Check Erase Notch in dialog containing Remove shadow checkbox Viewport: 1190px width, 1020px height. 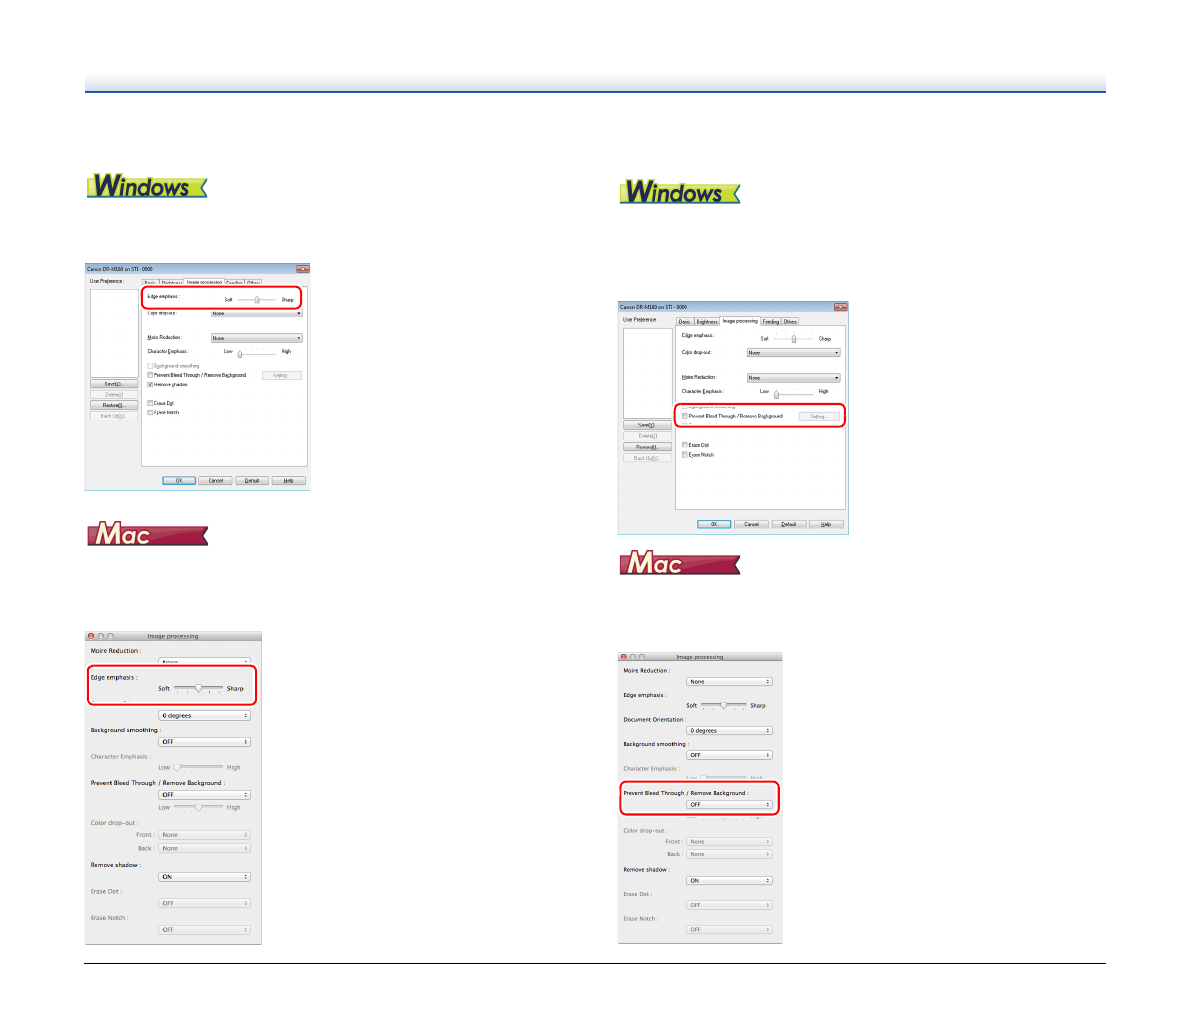(x=150, y=412)
